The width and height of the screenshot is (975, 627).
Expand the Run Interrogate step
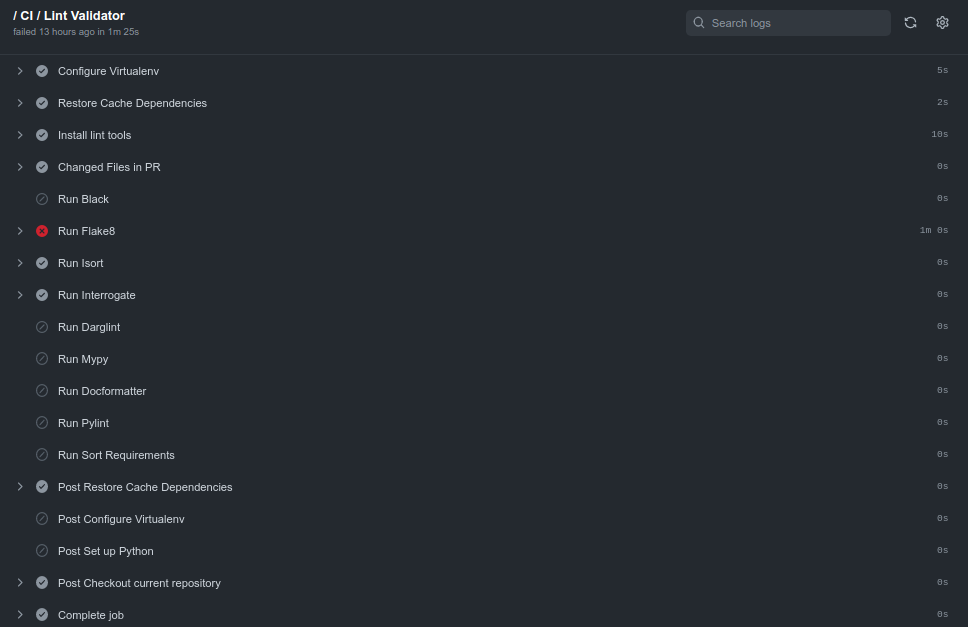(x=19, y=294)
